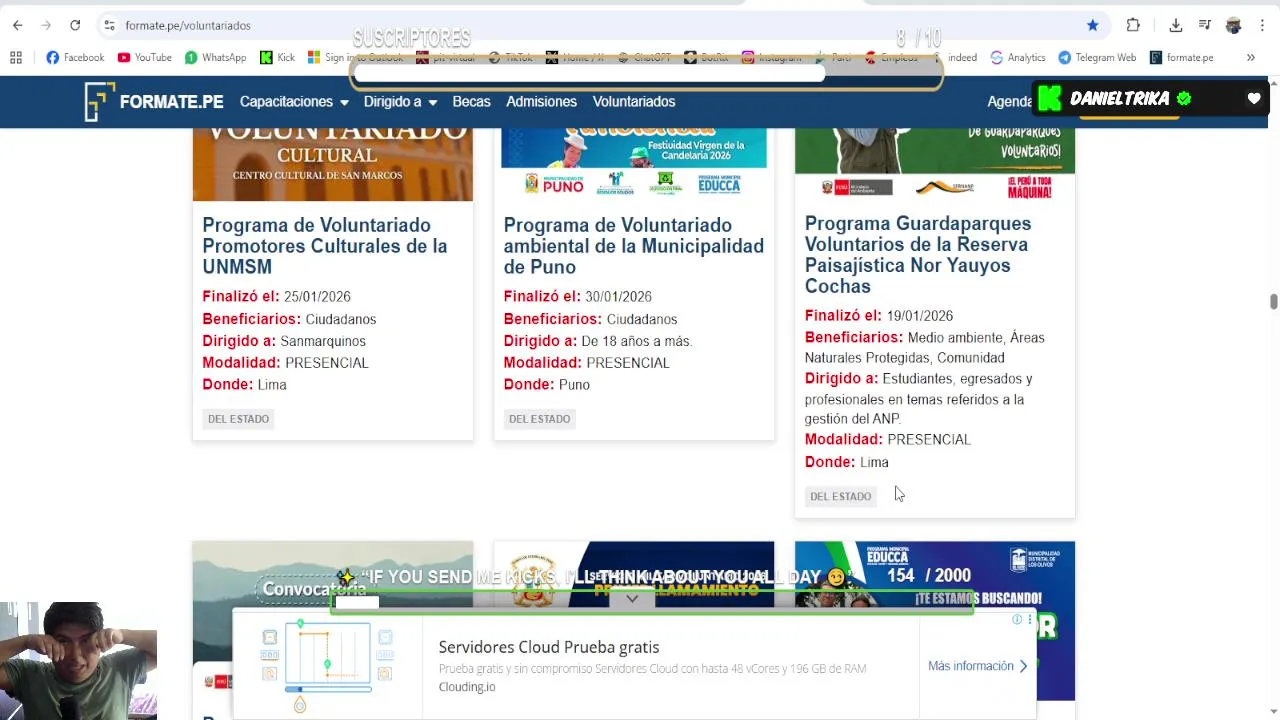The width and height of the screenshot is (1280, 720).
Task: Click DEL ESTADO tag on UNMSM card
Action: coord(238,419)
